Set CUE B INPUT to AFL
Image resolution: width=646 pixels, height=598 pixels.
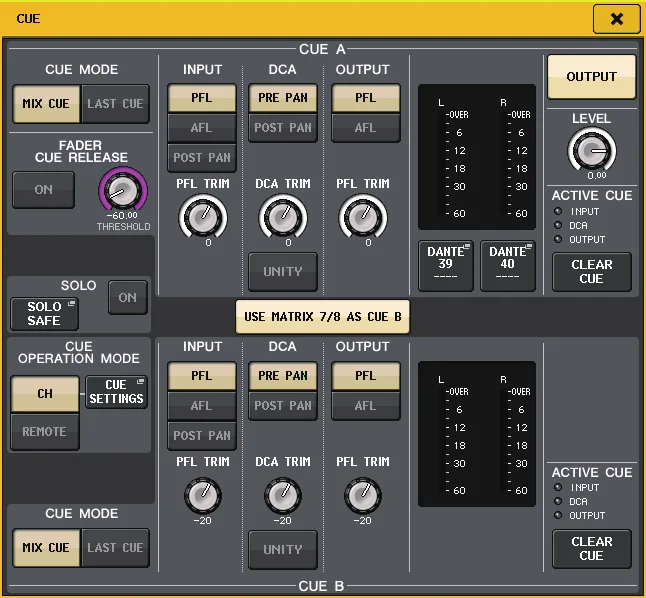pos(201,406)
